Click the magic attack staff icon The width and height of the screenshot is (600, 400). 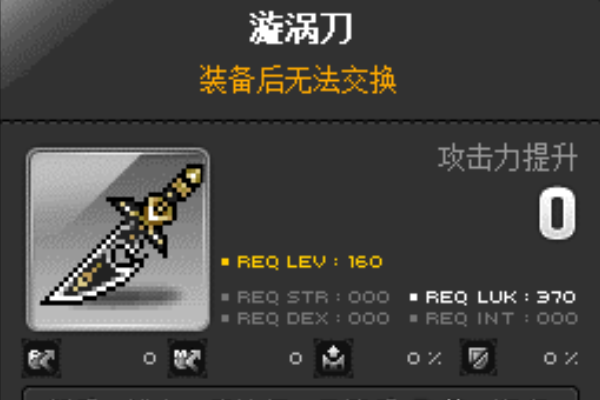[188, 358]
